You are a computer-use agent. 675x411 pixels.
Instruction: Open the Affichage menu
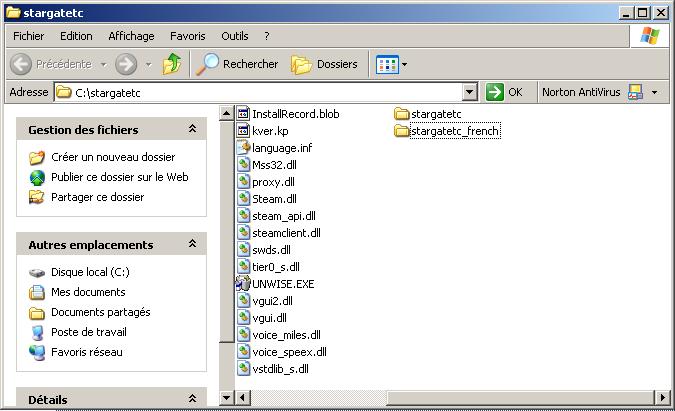(131, 36)
